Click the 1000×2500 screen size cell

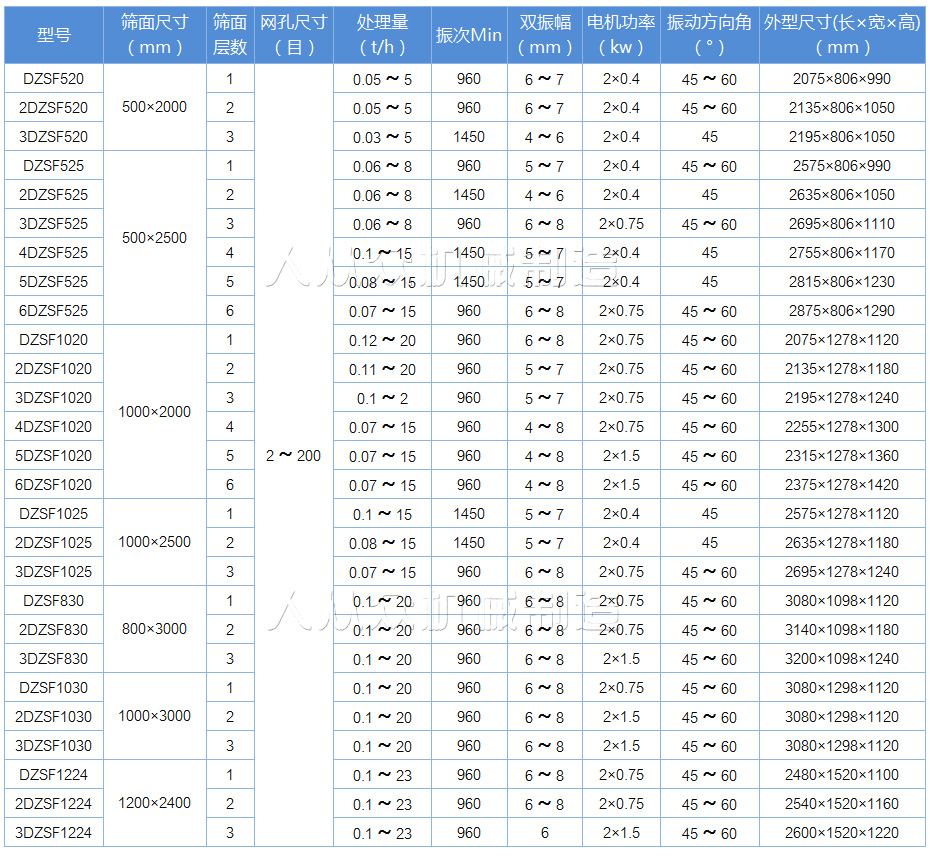click(155, 542)
